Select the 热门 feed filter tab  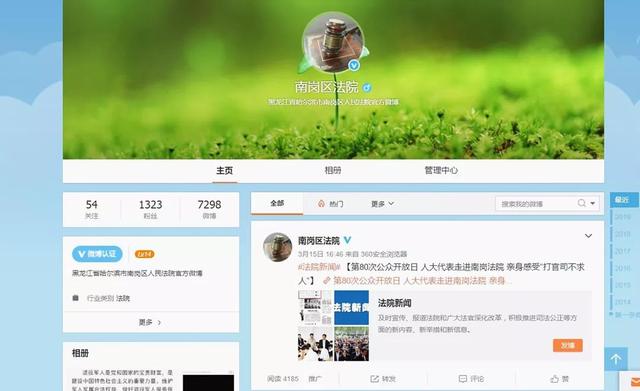pos(336,204)
